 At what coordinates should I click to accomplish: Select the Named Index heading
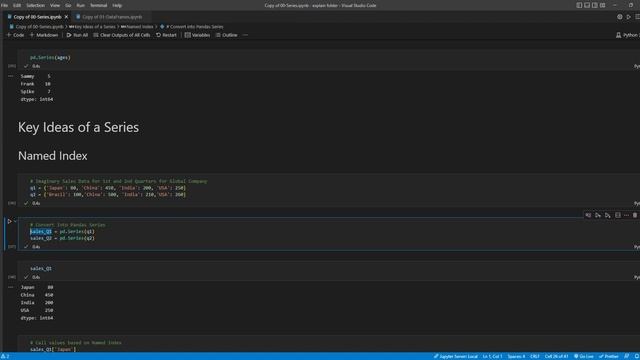(53, 156)
